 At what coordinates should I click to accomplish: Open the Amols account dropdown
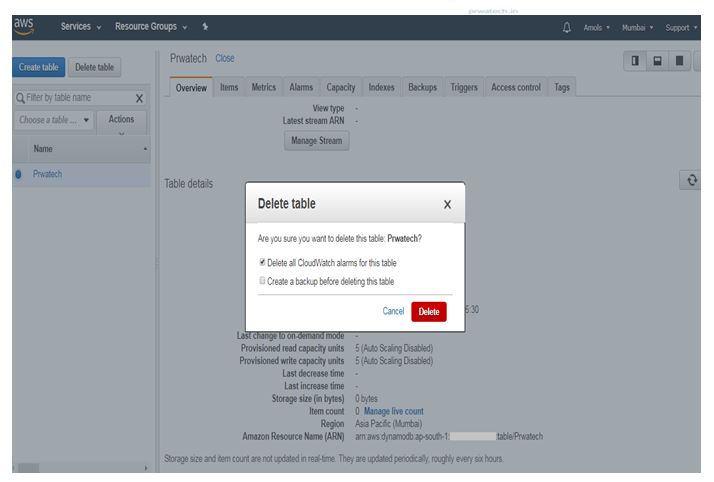[x=597, y=28]
